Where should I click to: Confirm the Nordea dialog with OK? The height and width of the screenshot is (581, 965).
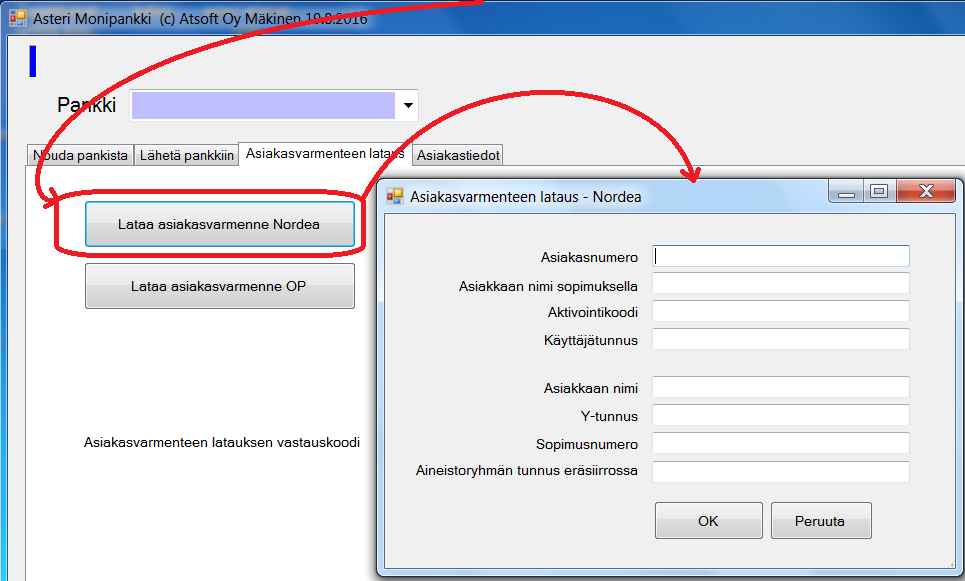708,521
